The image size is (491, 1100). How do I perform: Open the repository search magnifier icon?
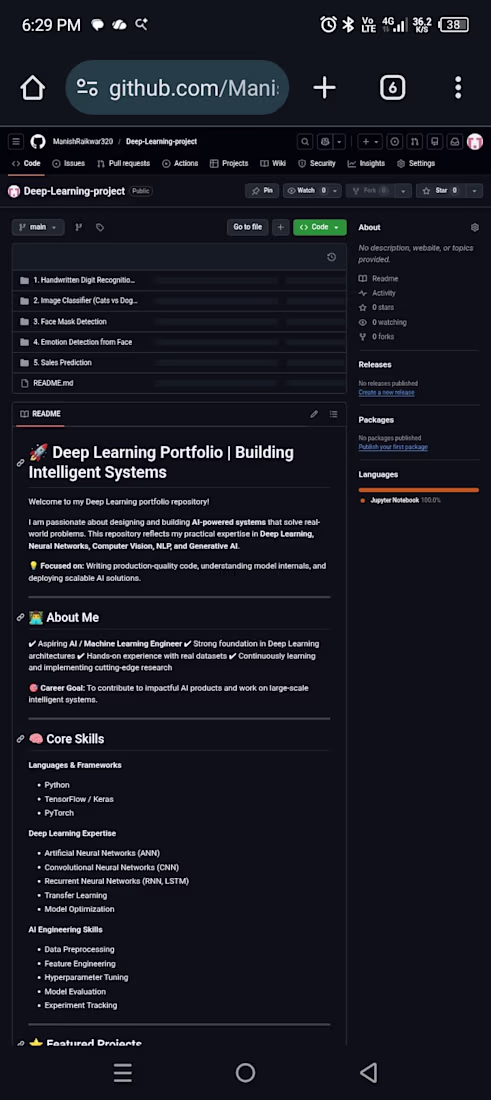[305, 142]
